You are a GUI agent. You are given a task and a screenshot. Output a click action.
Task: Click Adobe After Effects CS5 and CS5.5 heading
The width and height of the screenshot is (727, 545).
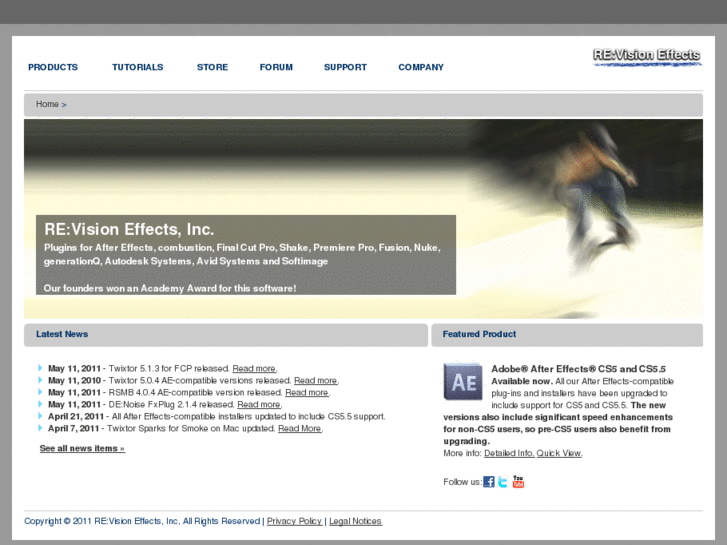click(x=578, y=369)
